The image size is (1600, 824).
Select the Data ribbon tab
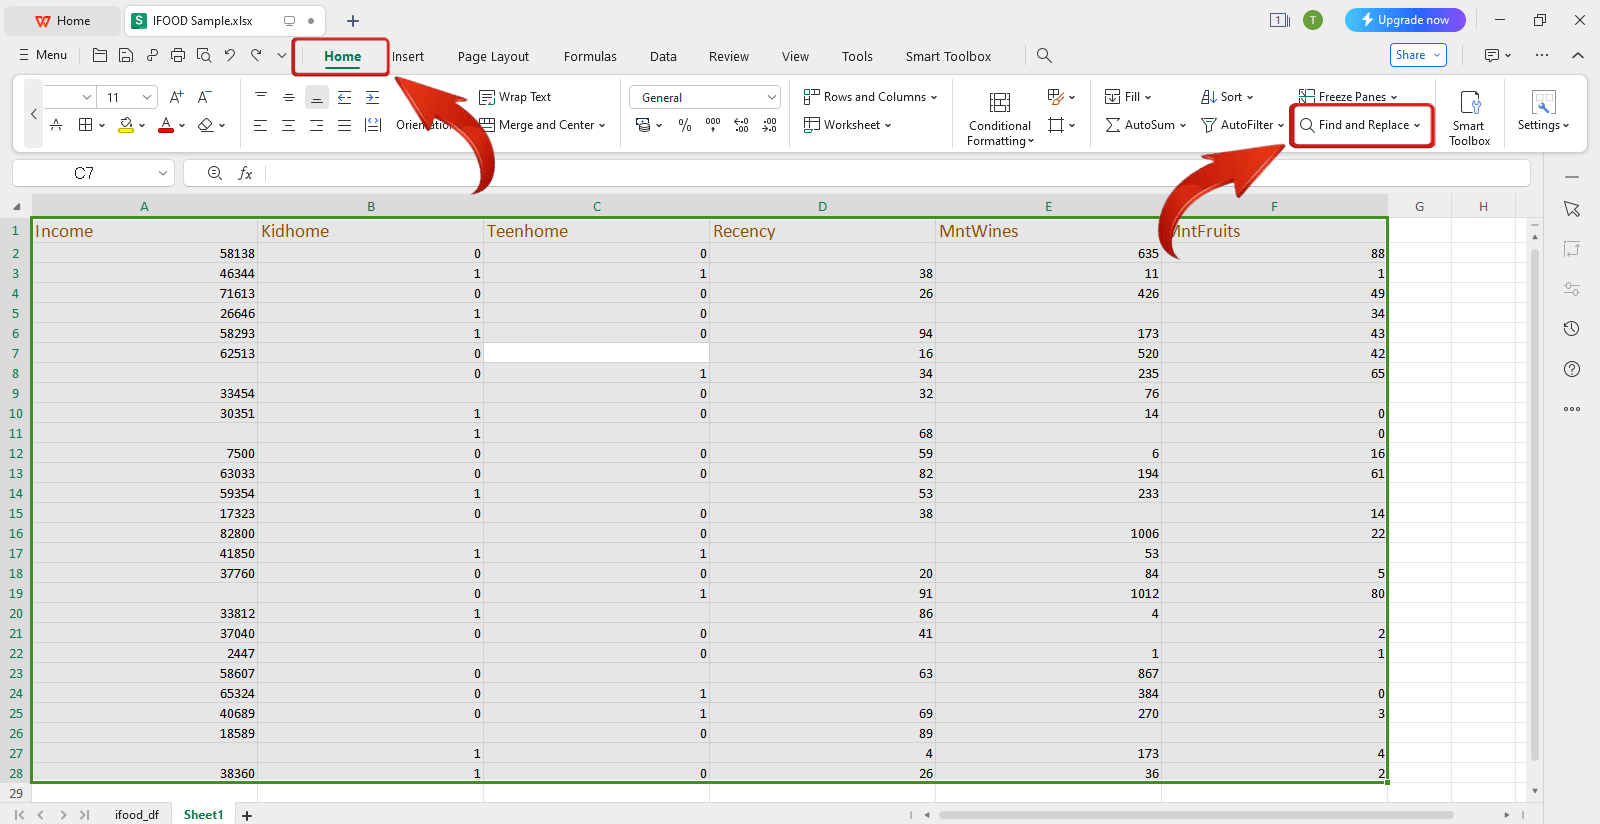pos(663,57)
